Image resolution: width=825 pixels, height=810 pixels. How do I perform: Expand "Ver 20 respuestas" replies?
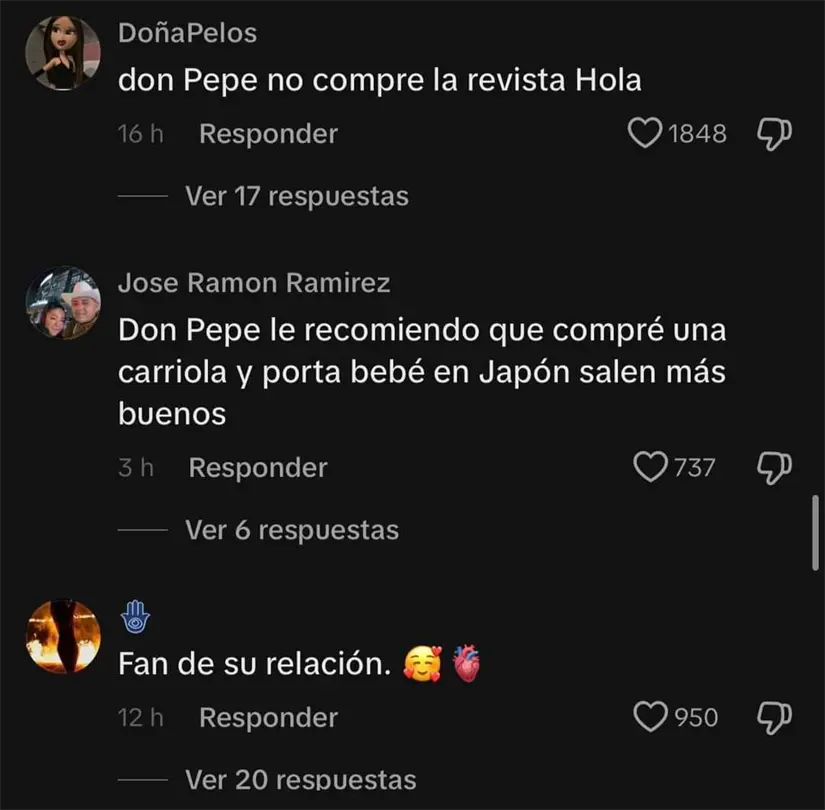tap(300, 780)
